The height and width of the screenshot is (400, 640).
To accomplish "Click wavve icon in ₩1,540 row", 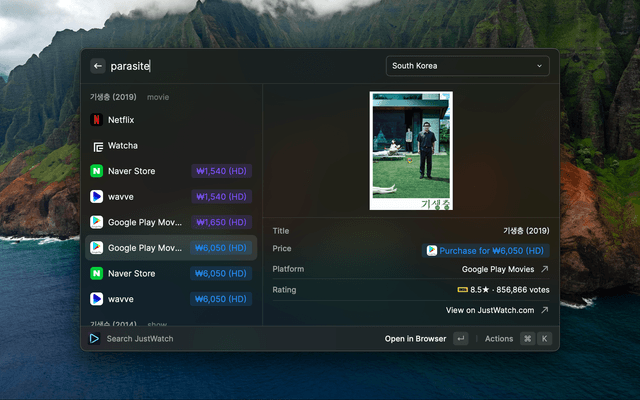I will click(96, 197).
